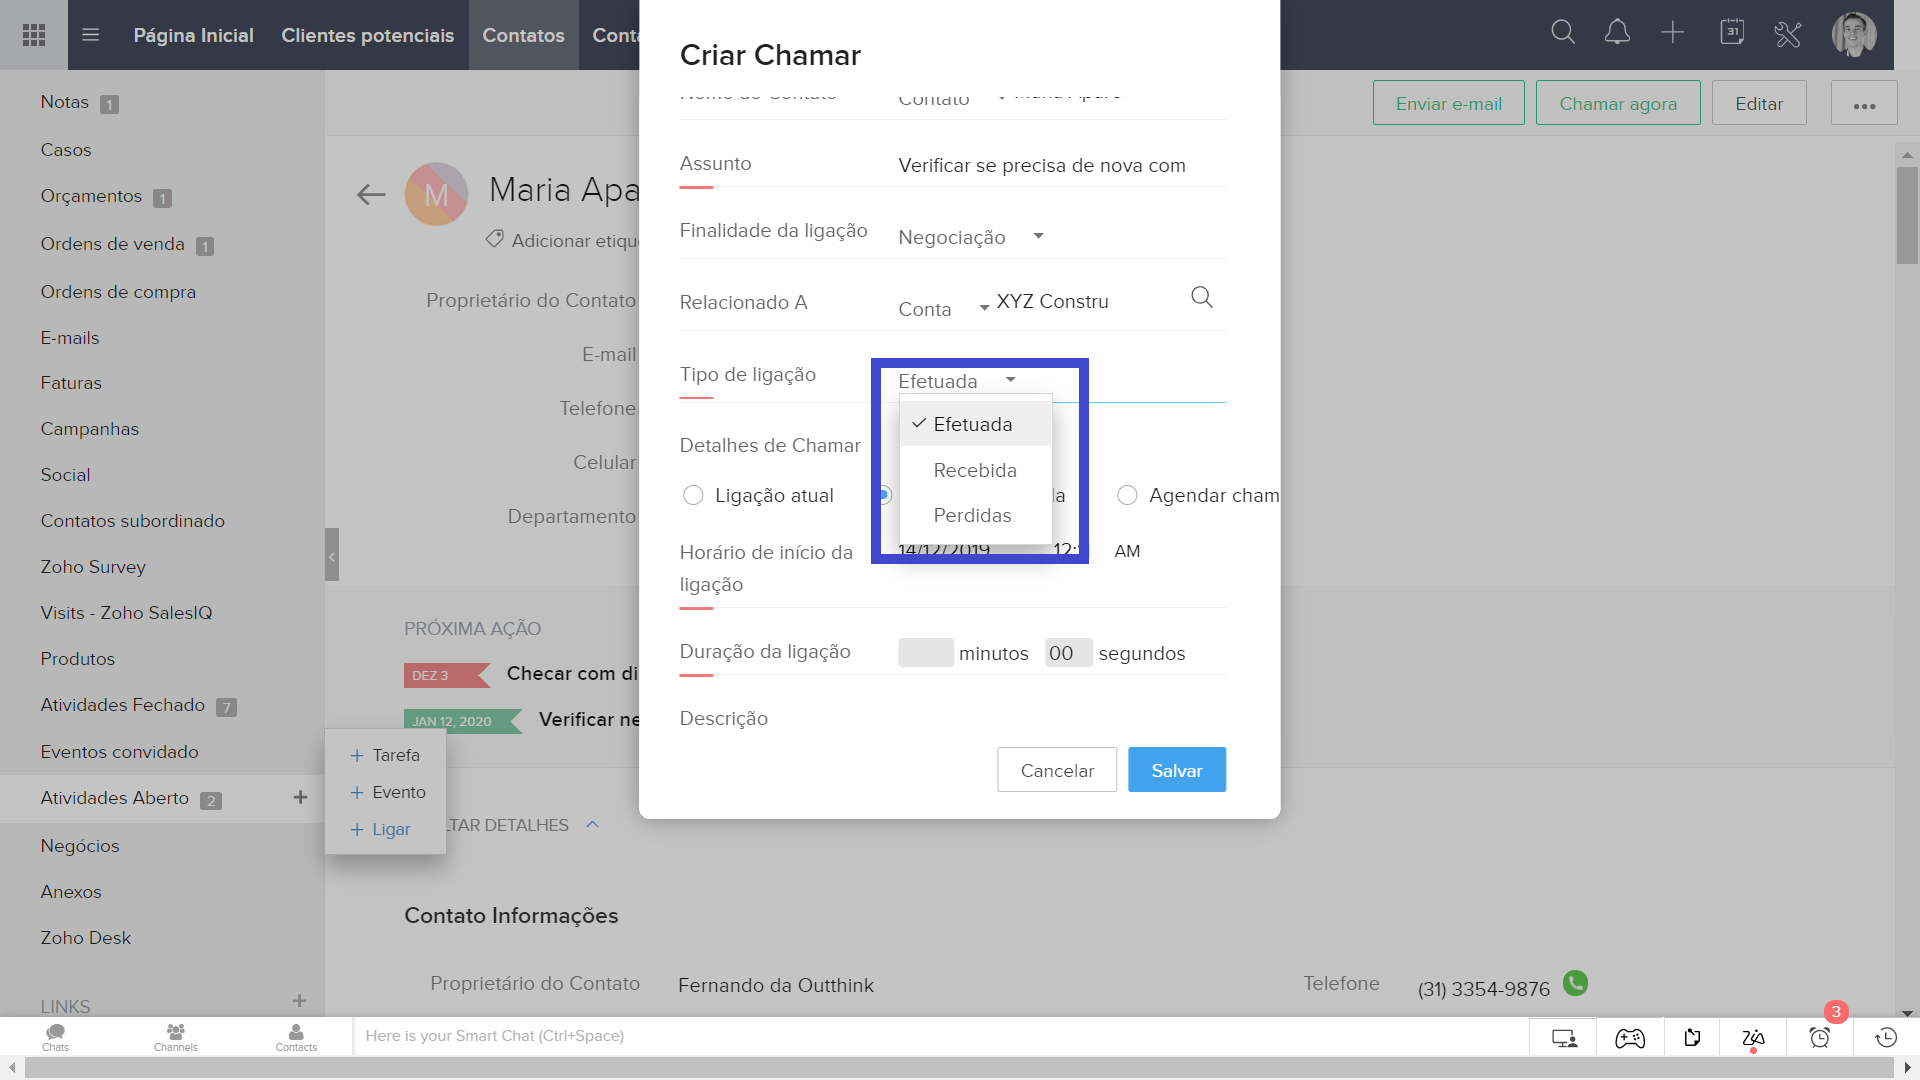
Task: Choose Recebida from call type list
Action: (974, 470)
